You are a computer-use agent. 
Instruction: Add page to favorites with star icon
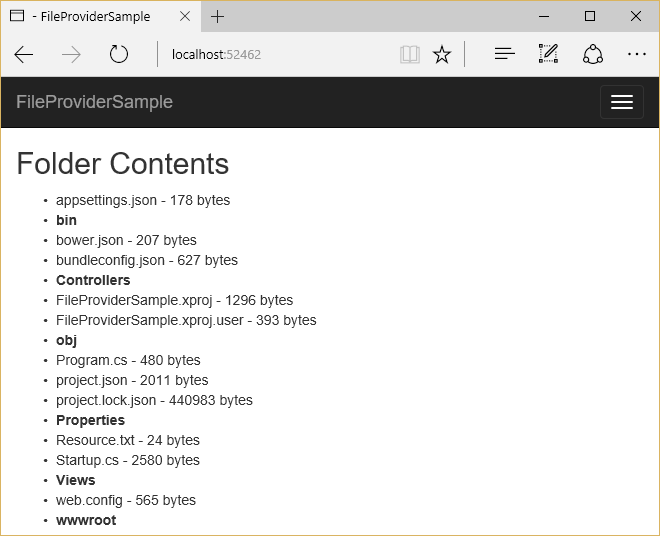pos(441,55)
